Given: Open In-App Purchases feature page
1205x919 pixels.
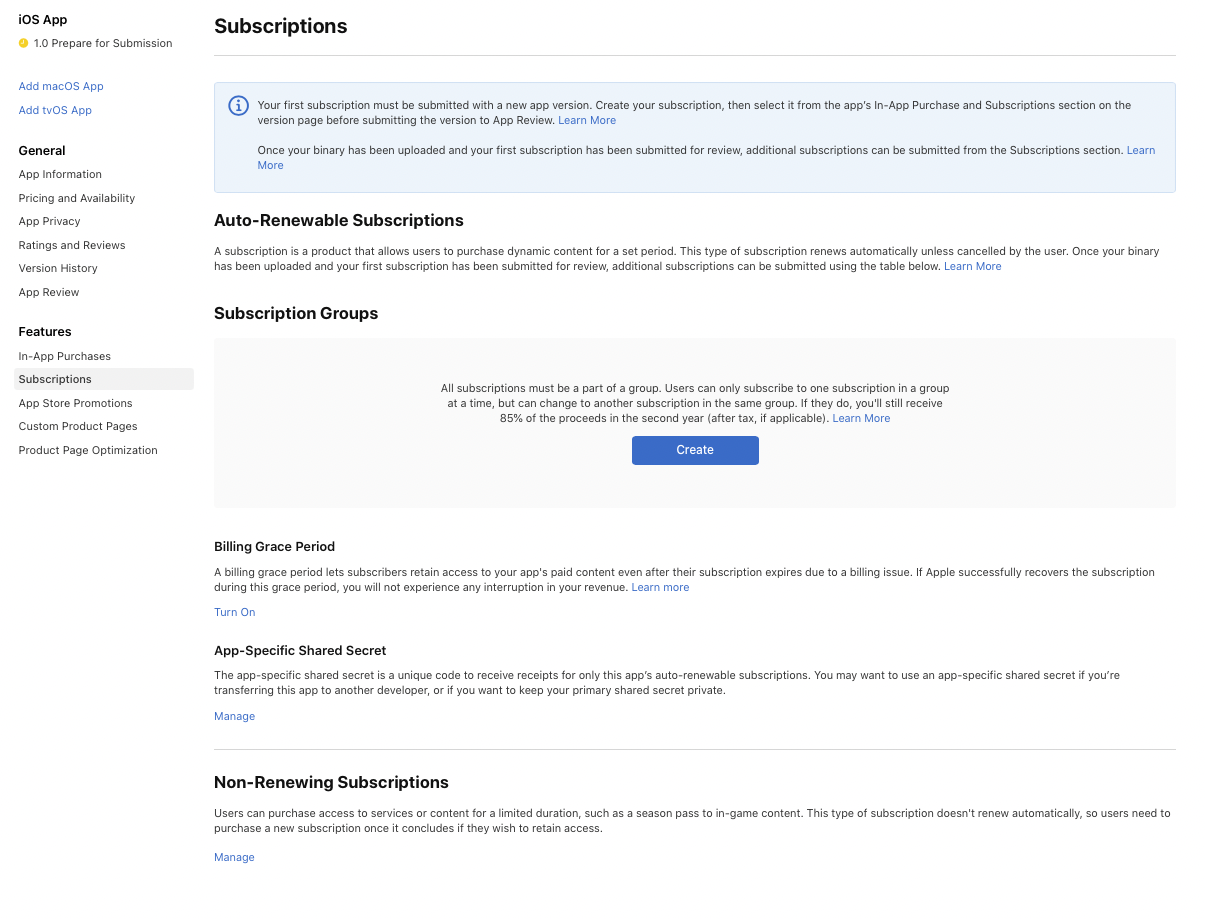Looking at the screenshot, I should tap(65, 356).
